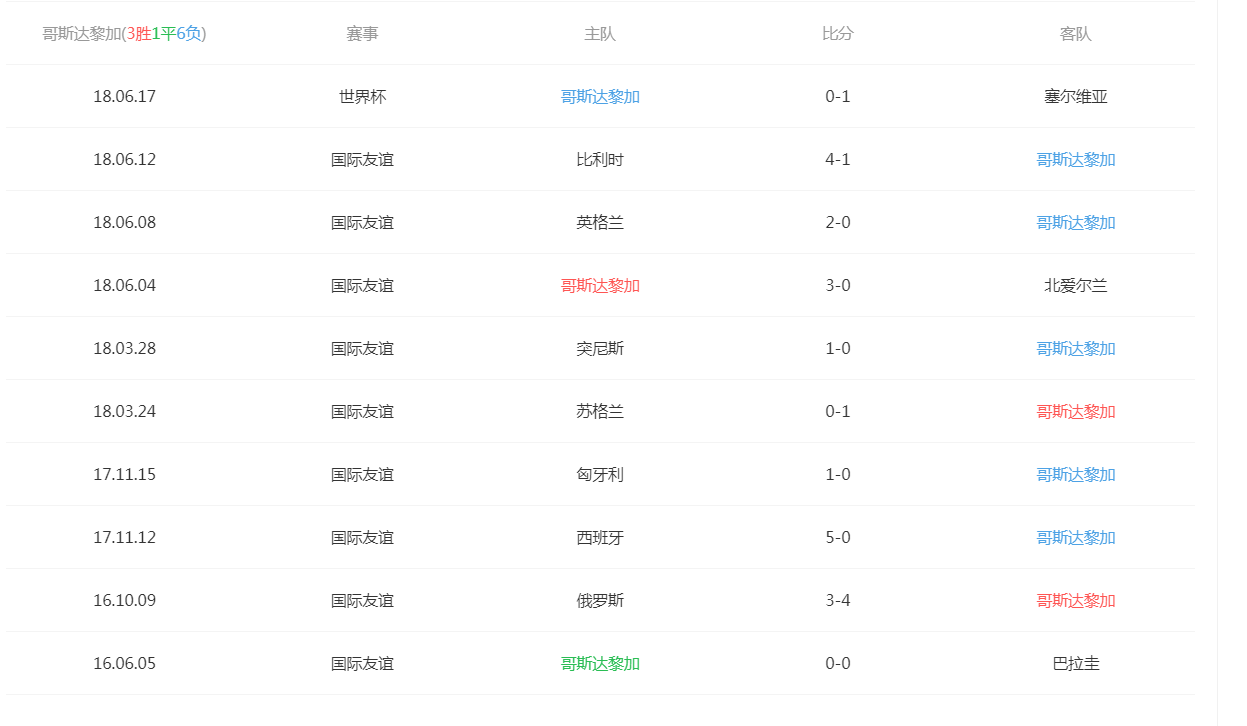Open away team 哥斯达黎加 in the 17.11.15 row
The height and width of the screenshot is (726, 1247).
pyautogui.click(x=1076, y=475)
